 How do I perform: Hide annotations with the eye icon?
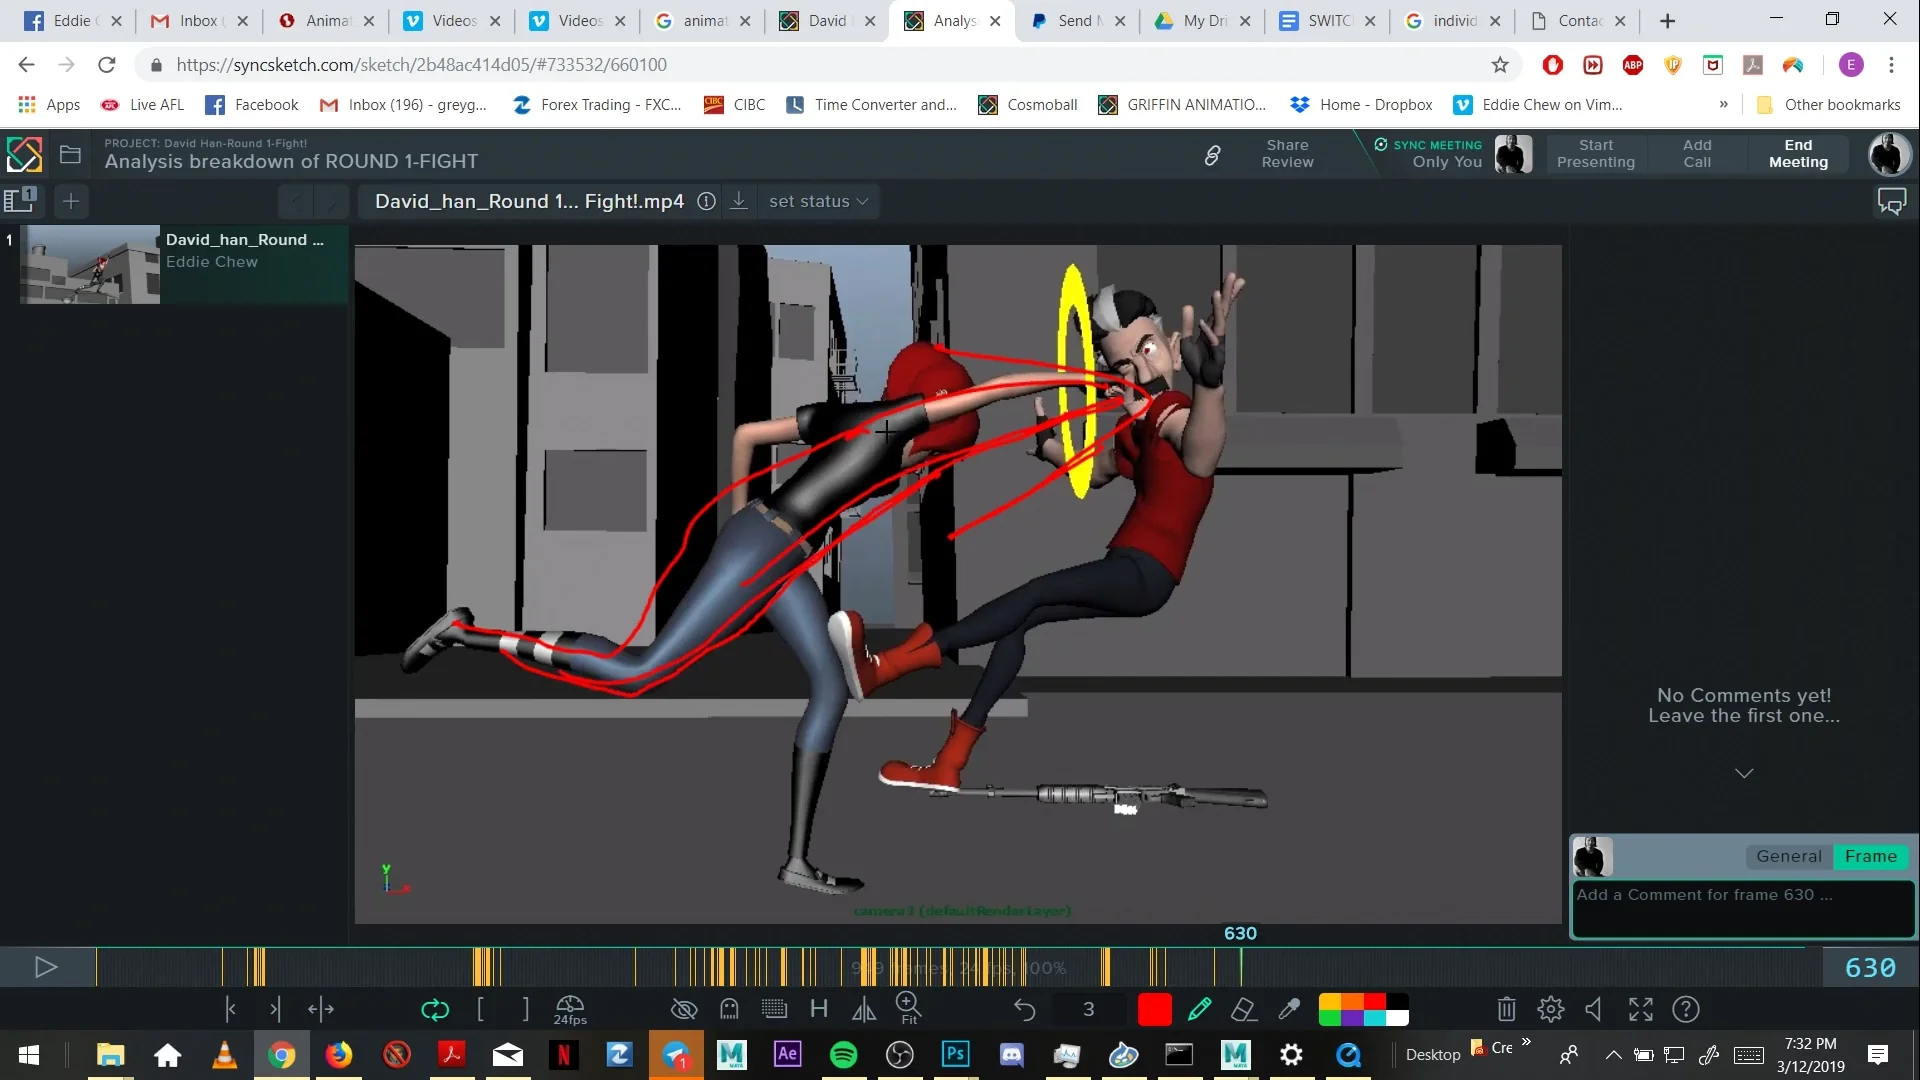[x=684, y=1009]
